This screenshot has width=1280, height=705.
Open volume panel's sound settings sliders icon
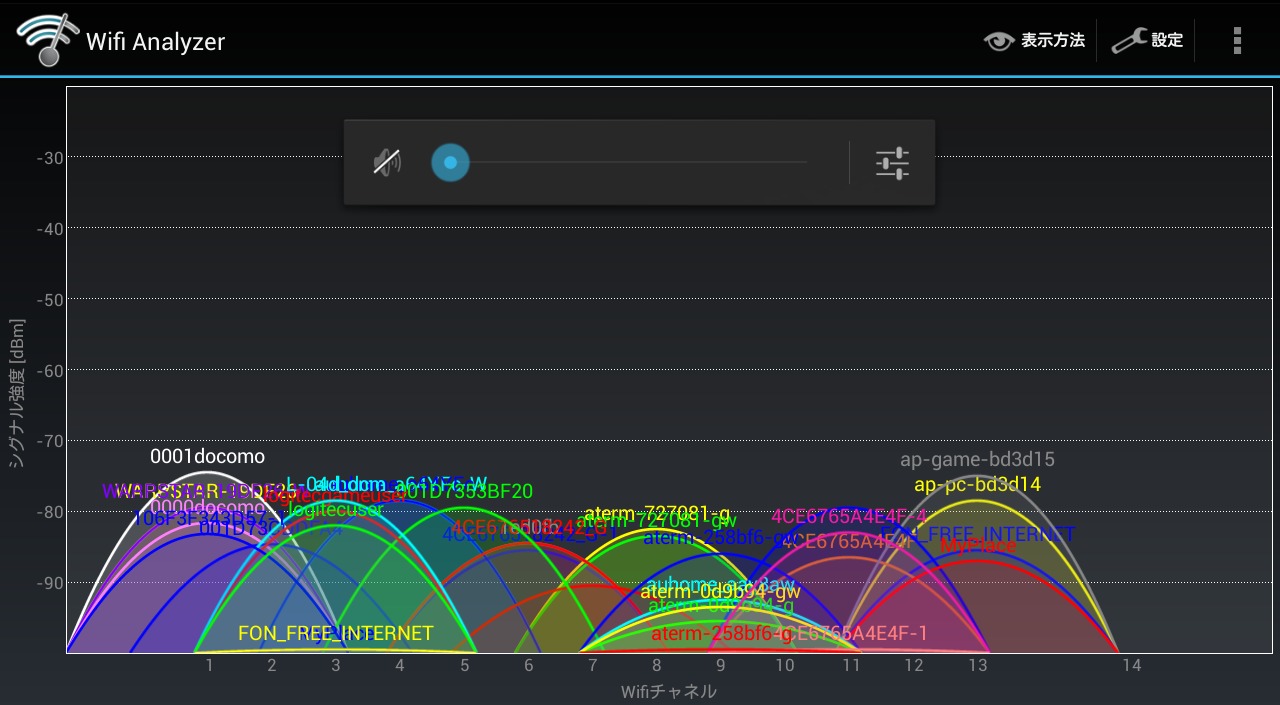point(892,163)
